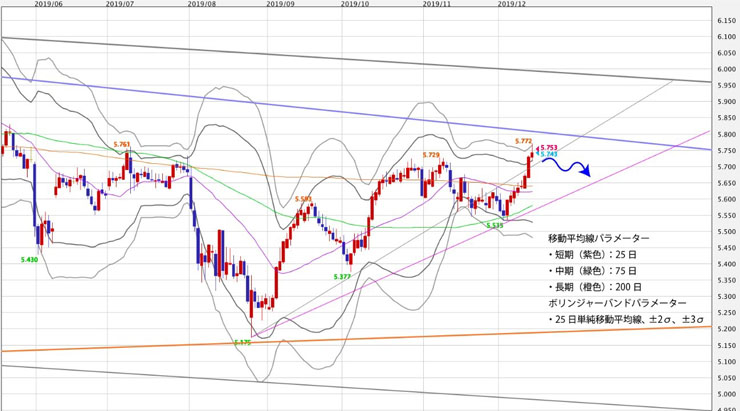Image resolution: width=740 pixels, height=411 pixels.
Task: Click the 5.600 price axis value
Action: (x=727, y=200)
